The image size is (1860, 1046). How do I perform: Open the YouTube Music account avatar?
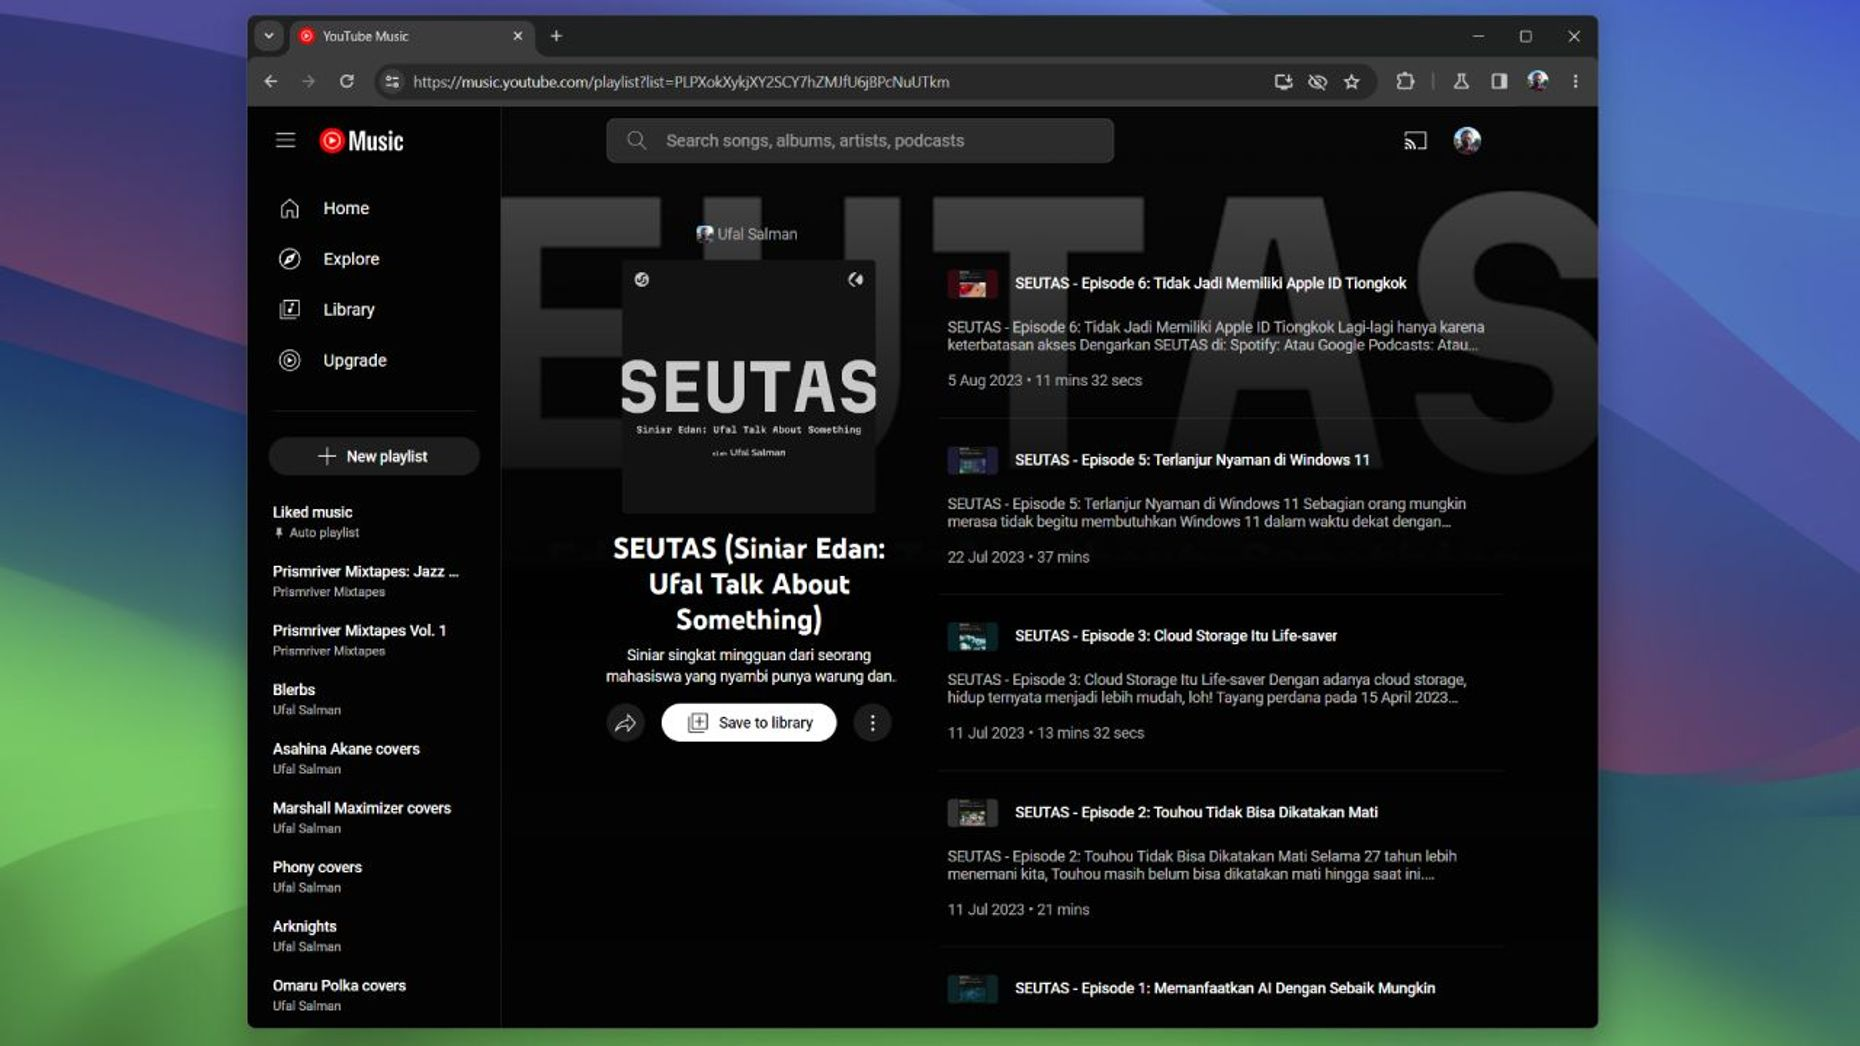pyautogui.click(x=1467, y=141)
